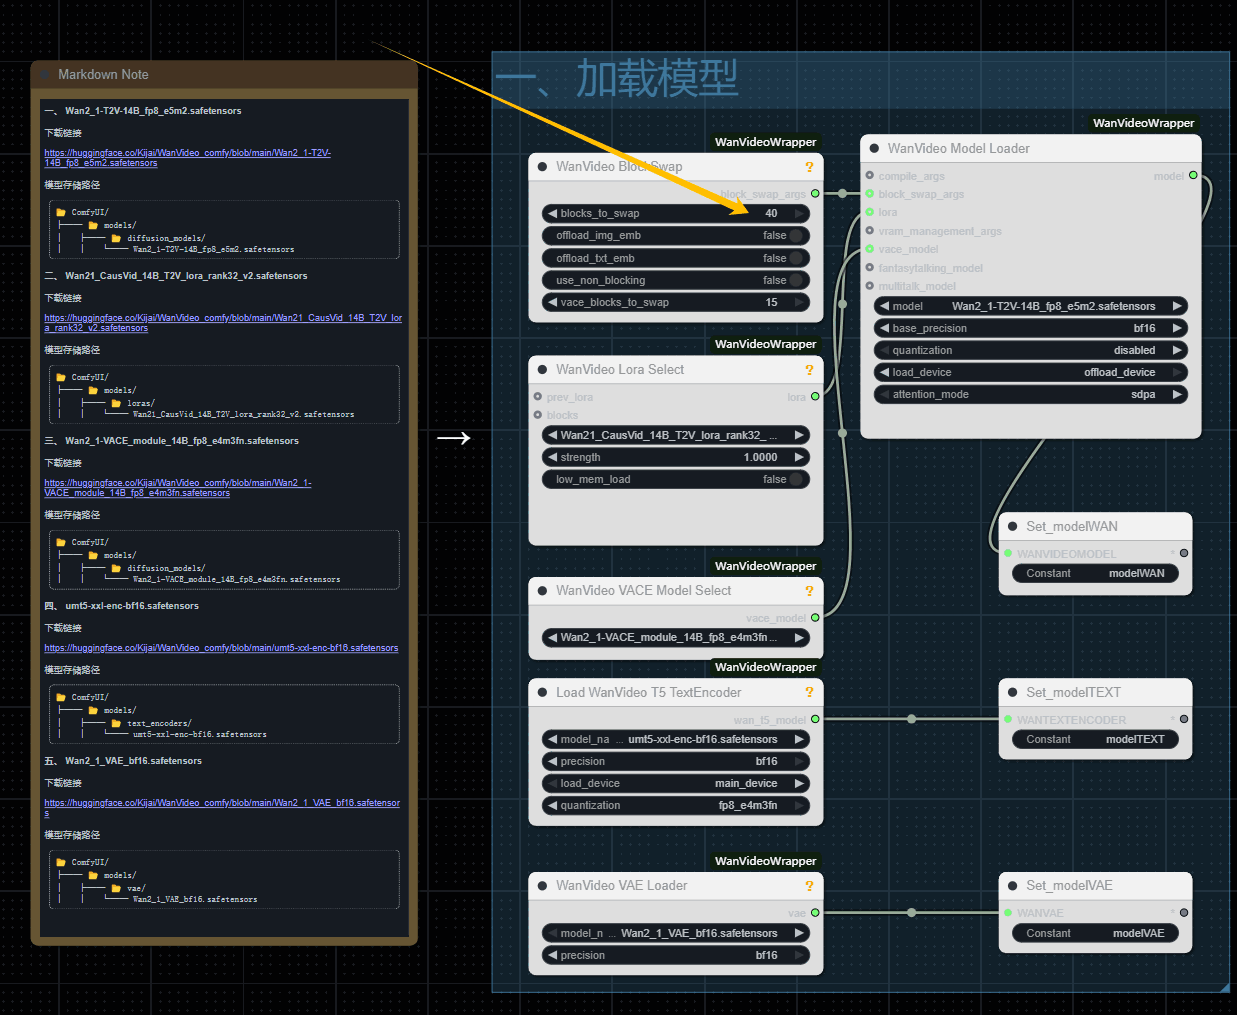Click the help icon on WanVideo Lora Select
The image size is (1237, 1015).
pyautogui.click(x=809, y=370)
